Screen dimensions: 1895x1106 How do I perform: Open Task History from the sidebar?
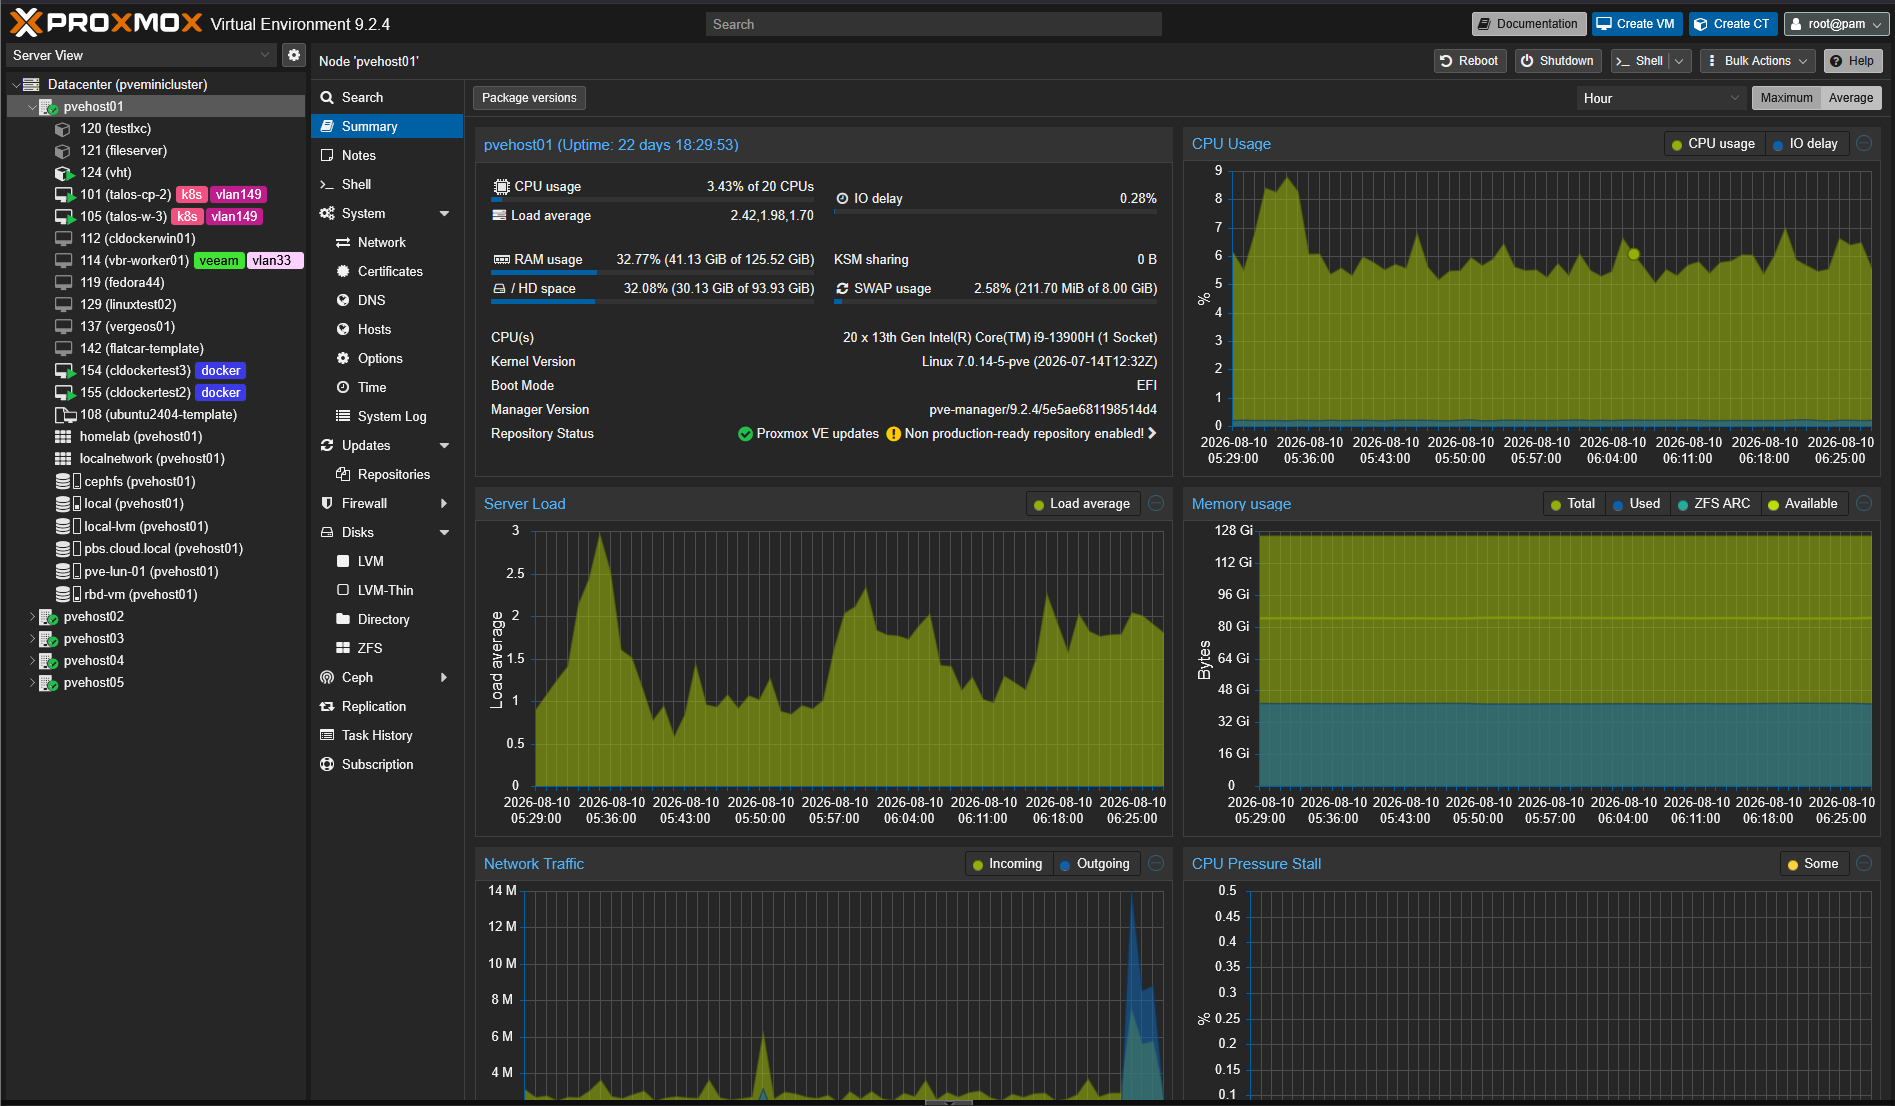click(376, 735)
